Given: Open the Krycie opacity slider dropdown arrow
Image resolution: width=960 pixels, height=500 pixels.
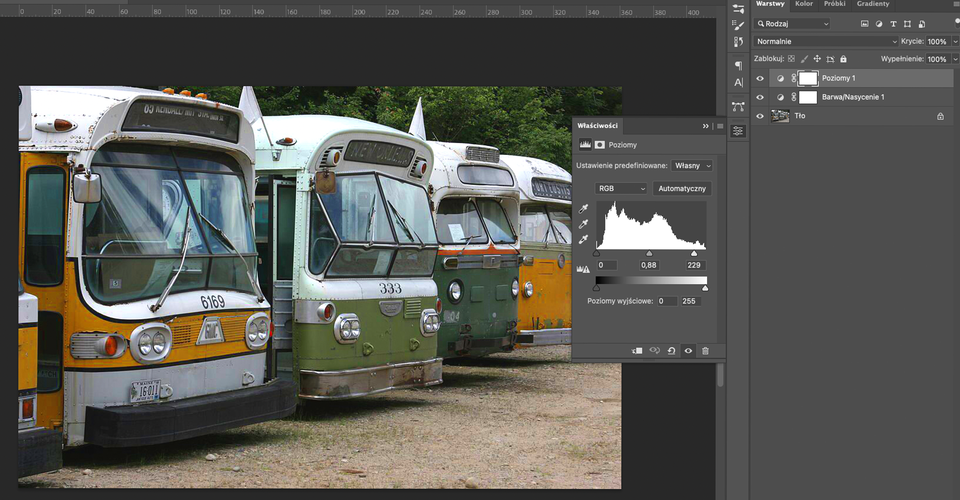Looking at the screenshot, I should coord(954,42).
